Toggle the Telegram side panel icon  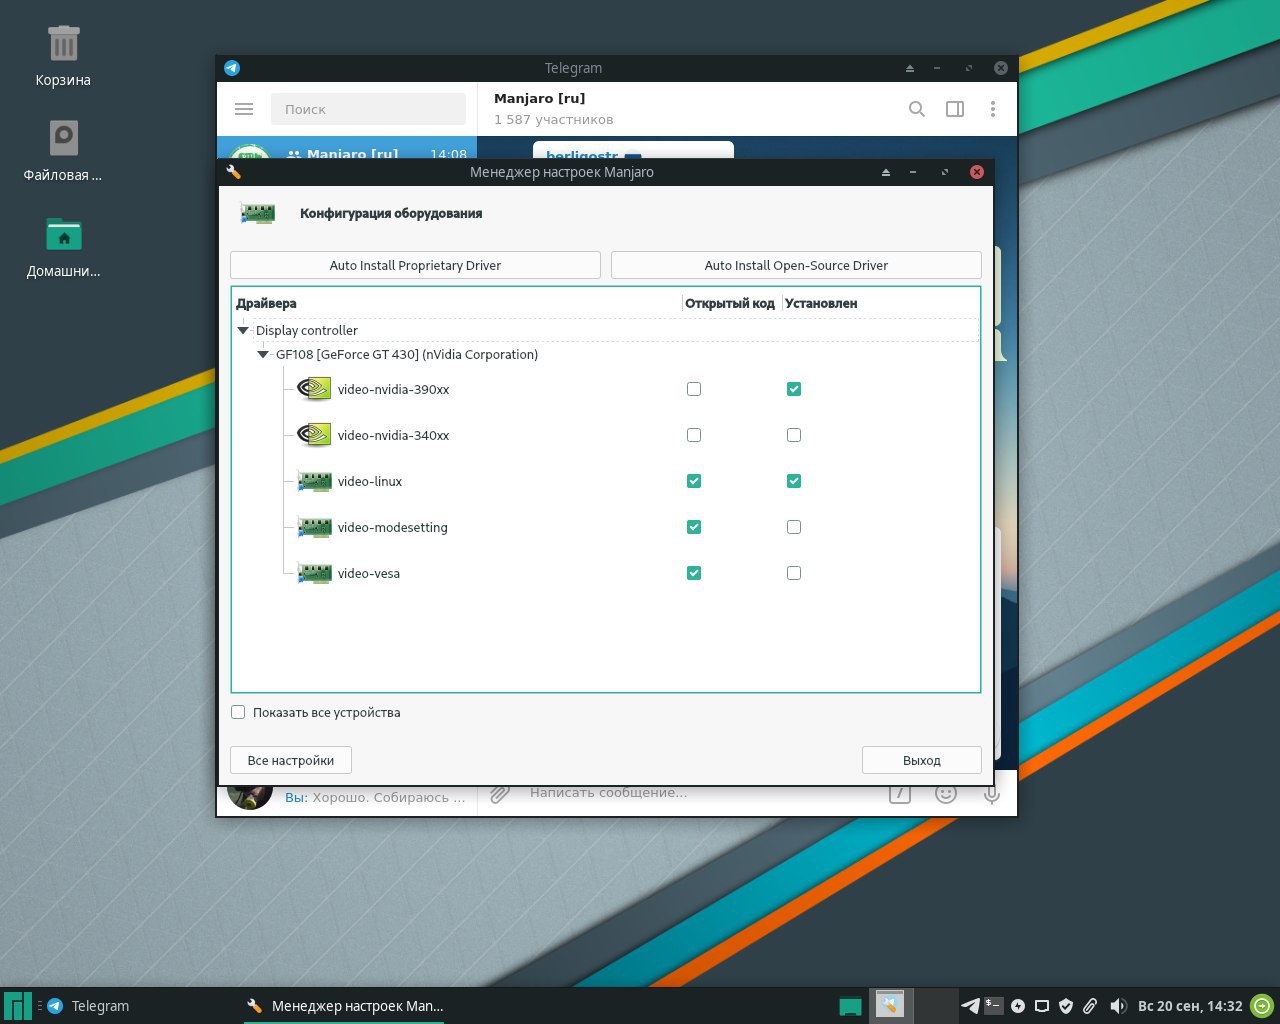[x=955, y=109]
